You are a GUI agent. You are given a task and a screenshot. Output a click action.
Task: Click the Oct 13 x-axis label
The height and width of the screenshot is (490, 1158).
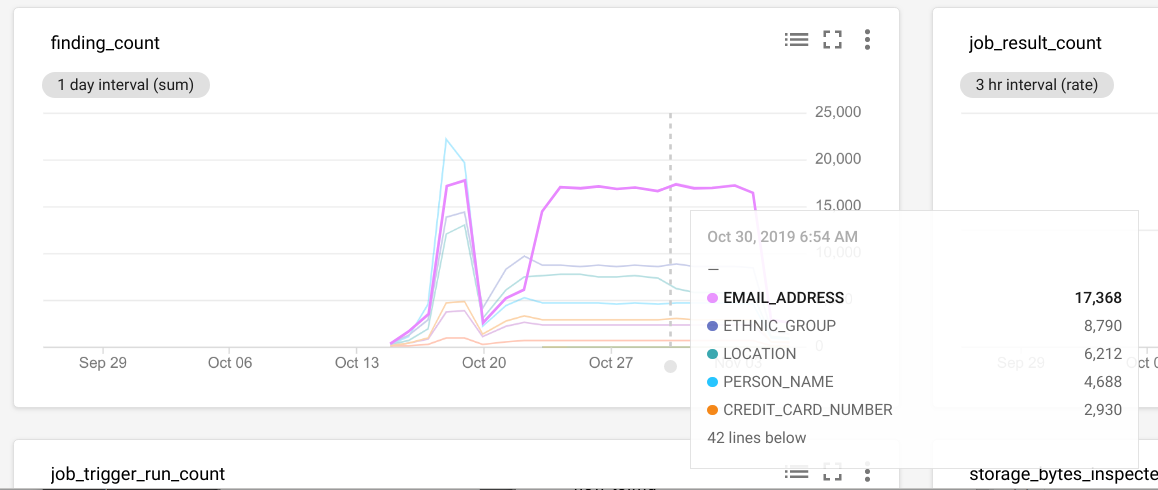pyautogui.click(x=357, y=363)
